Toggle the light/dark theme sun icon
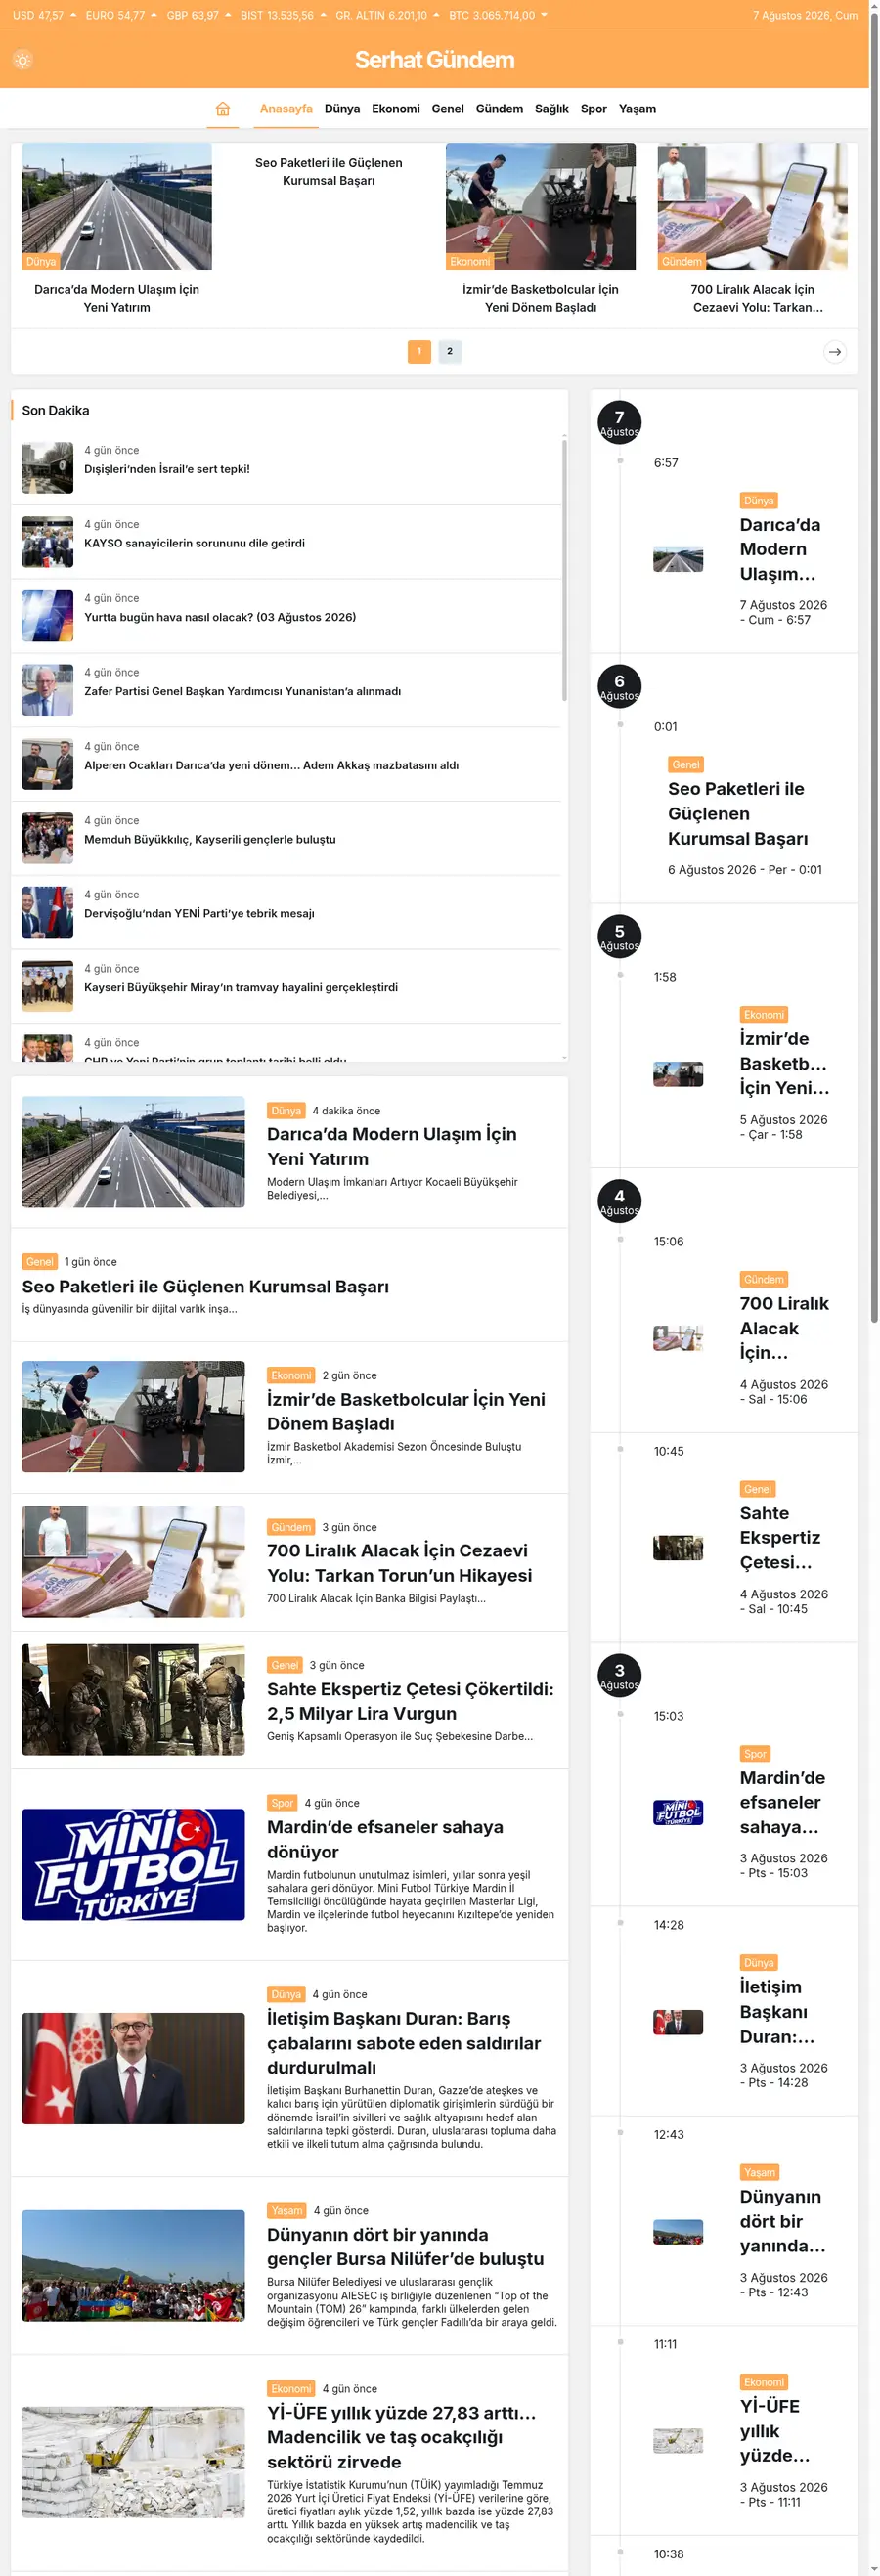This screenshot has width=880, height=2576. (22, 60)
